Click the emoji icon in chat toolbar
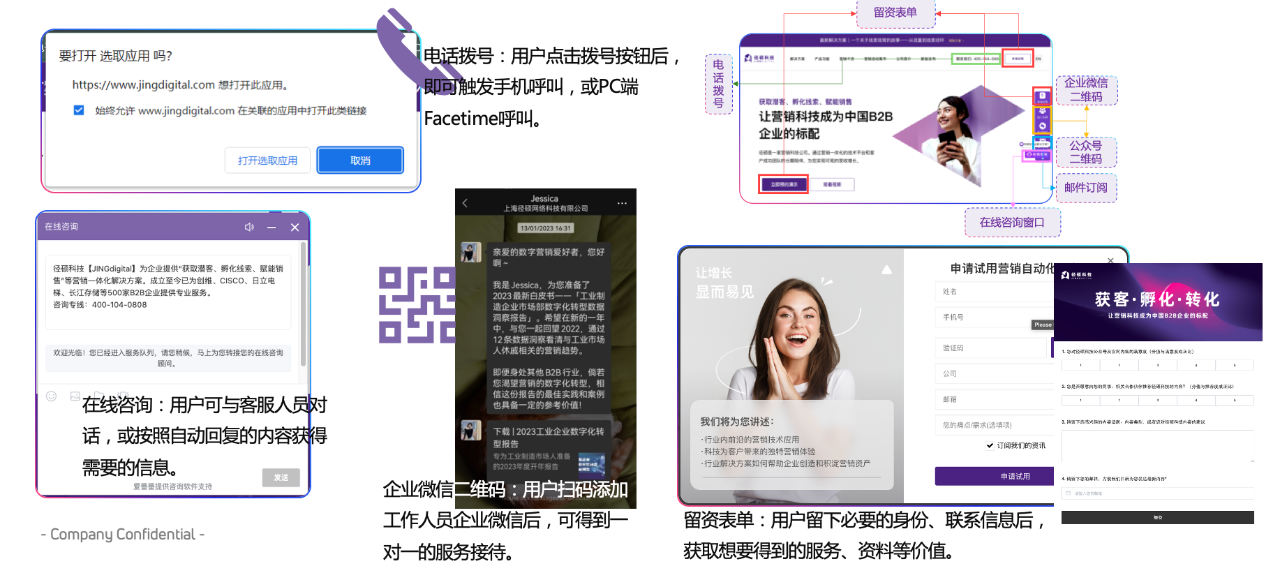The height and width of the screenshot is (569, 1280). (51, 396)
